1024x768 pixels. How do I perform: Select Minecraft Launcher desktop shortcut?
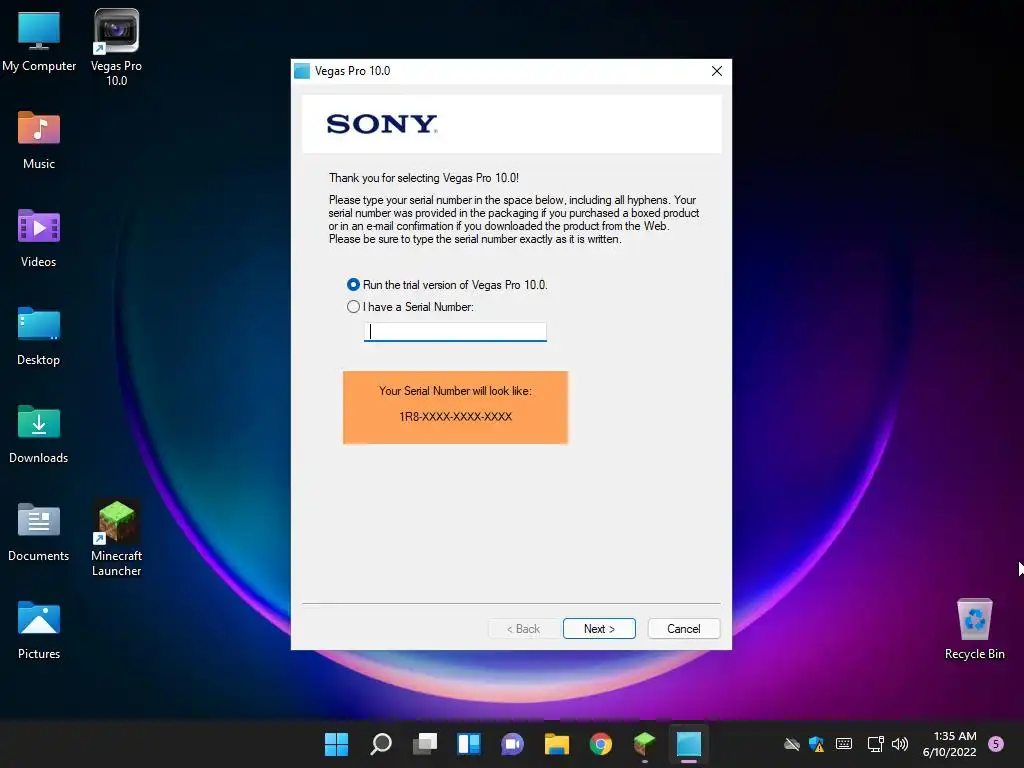[x=116, y=538]
